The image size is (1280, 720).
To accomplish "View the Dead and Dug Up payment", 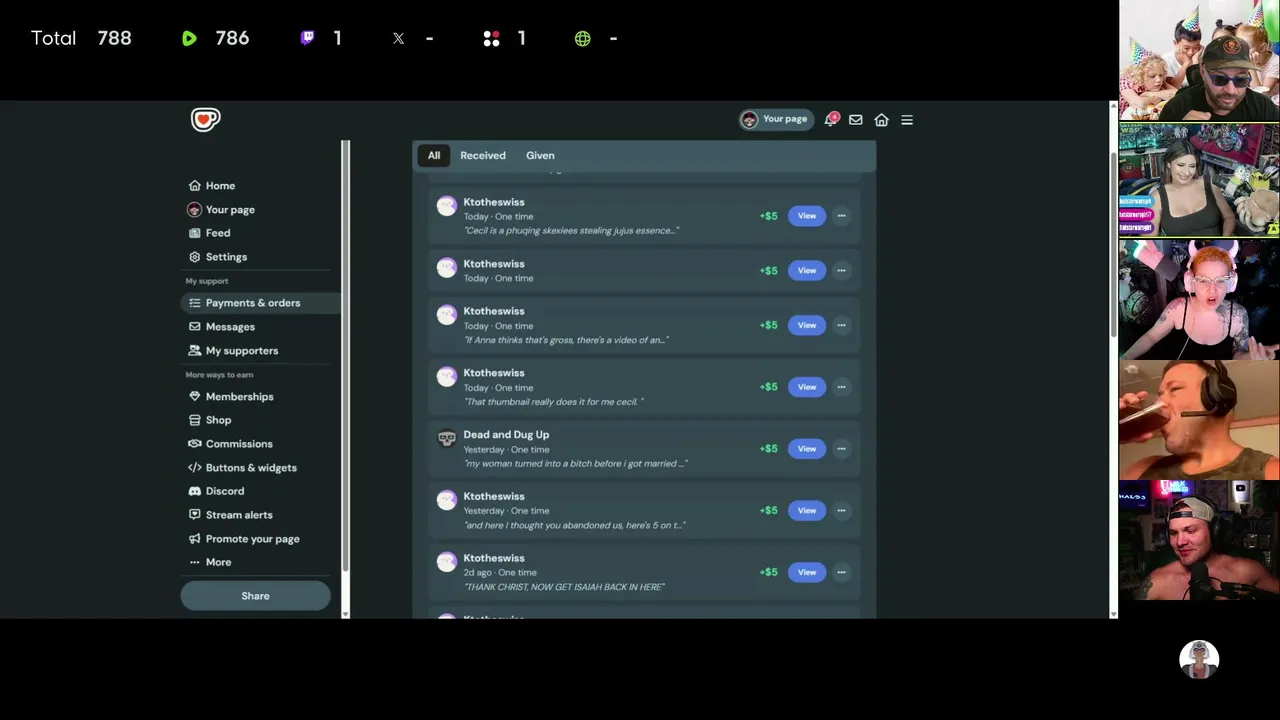I will [807, 449].
